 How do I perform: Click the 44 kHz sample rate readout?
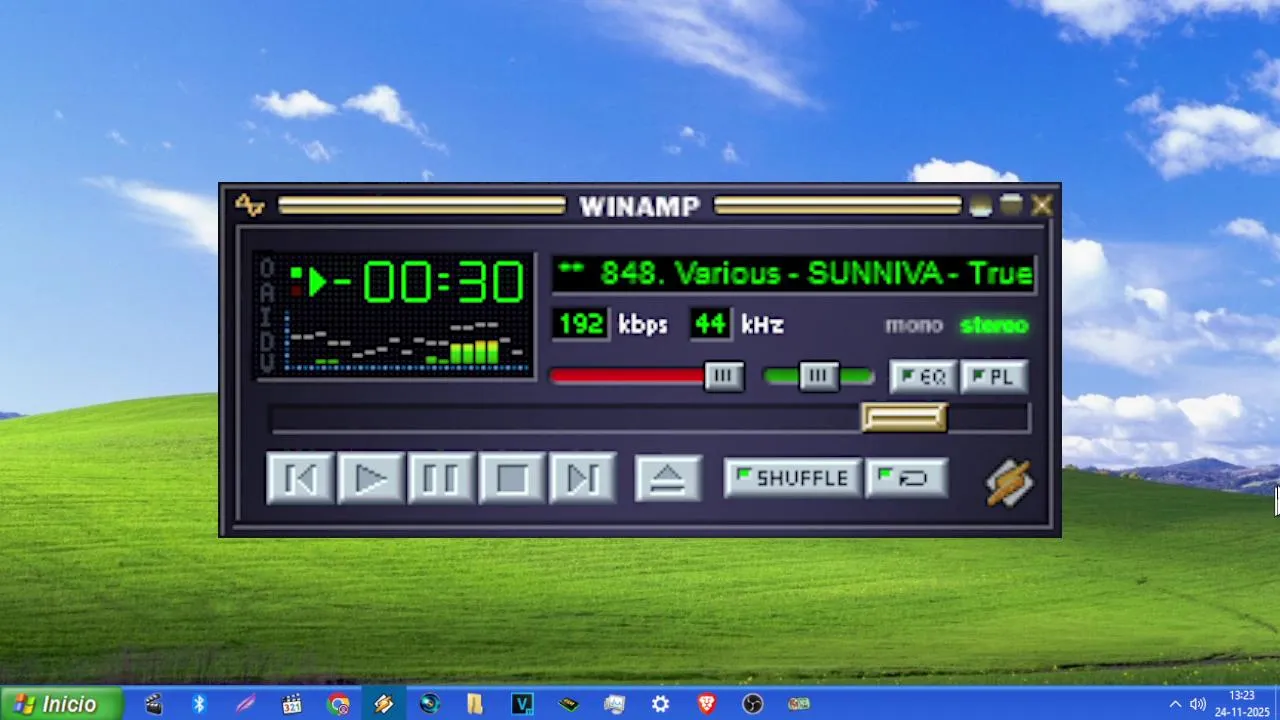[x=710, y=324]
